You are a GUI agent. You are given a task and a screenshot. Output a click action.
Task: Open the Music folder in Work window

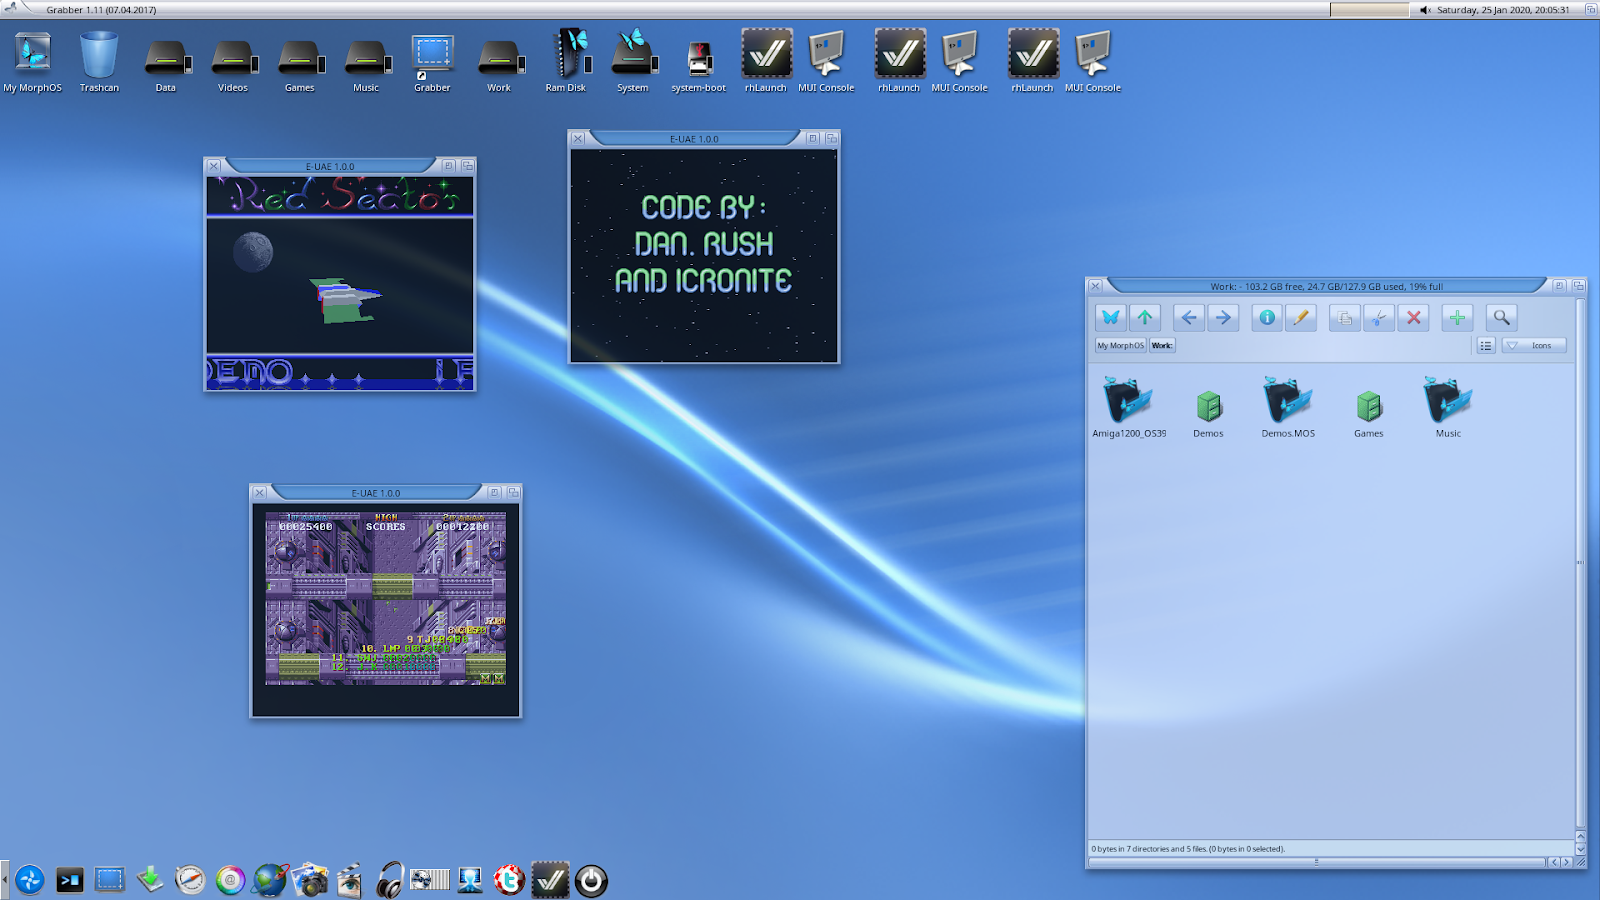(1448, 408)
